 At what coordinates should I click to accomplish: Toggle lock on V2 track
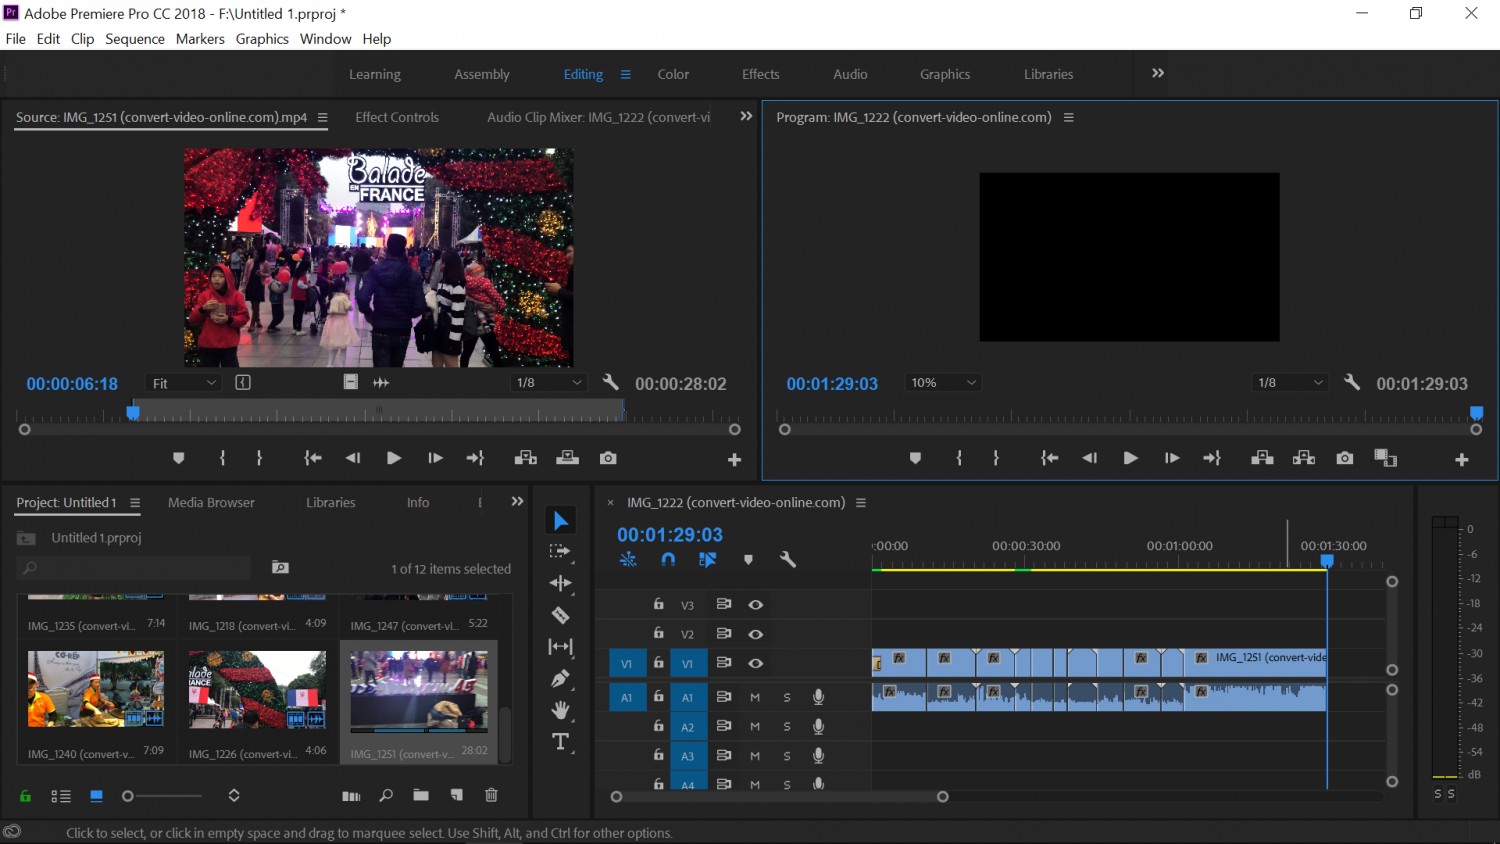tap(658, 633)
